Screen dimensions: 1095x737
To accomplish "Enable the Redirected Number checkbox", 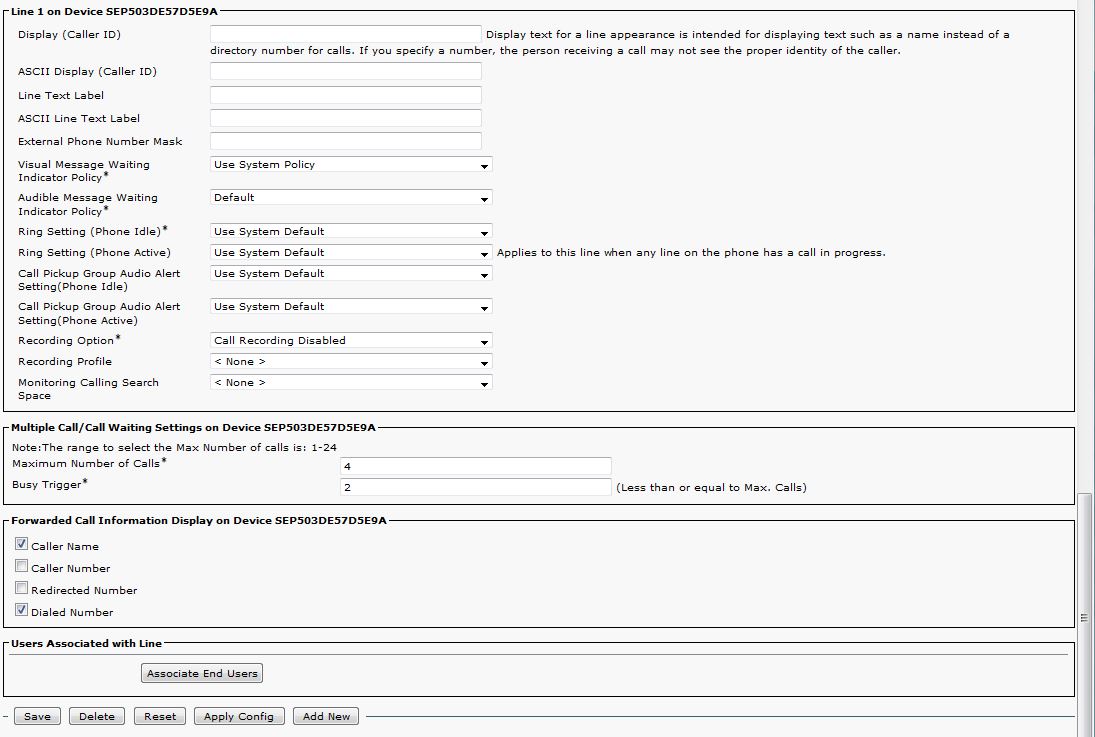I will point(21,589).
